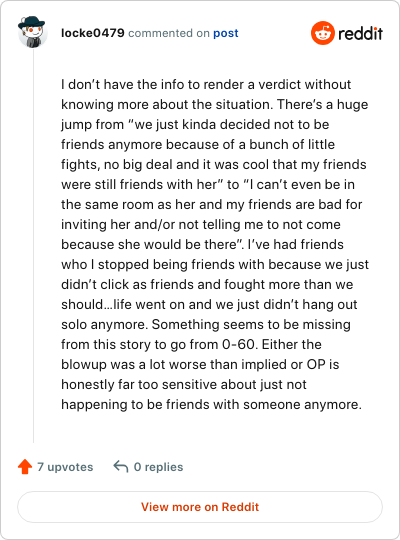Click the reply arrow icon
The image size is (400, 540).
coord(121,467)
